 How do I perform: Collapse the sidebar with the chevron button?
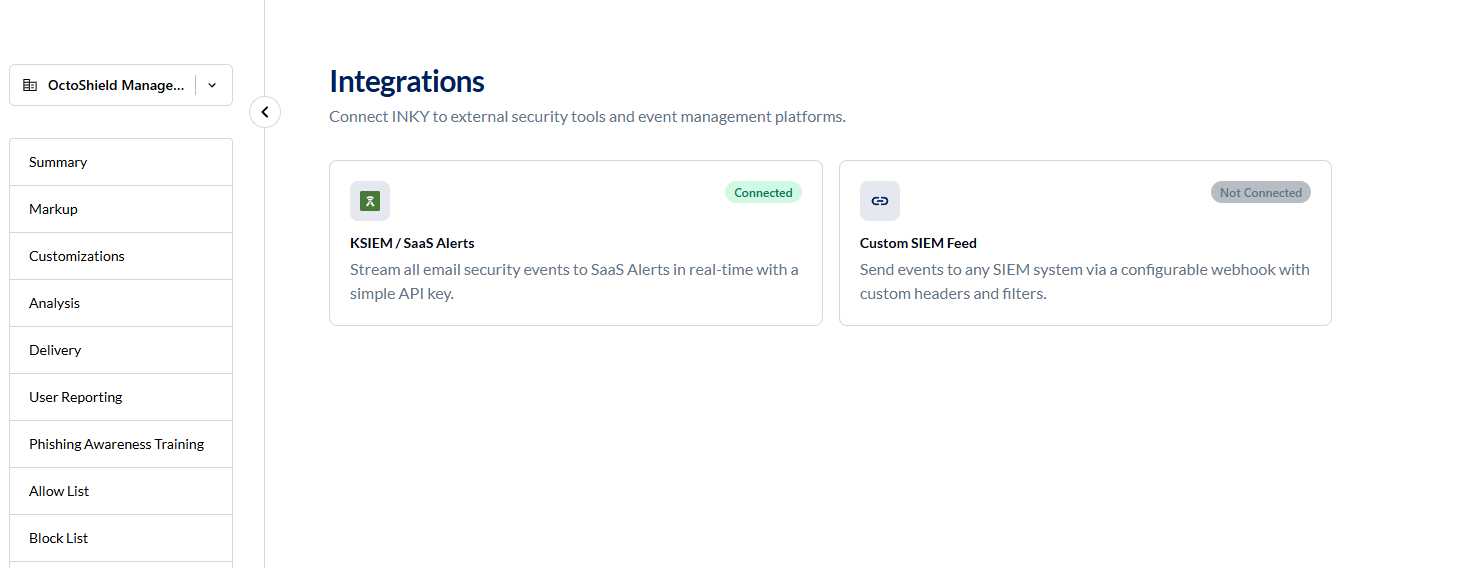(265, 112)
